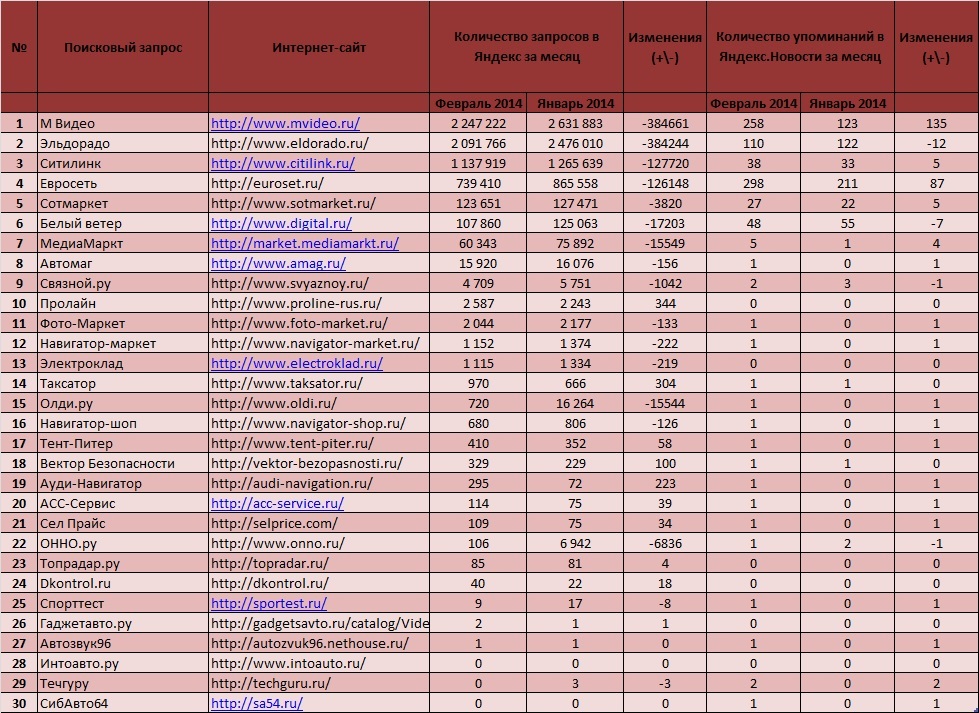Click the value '-15544' in Олди.ру row
The image size is (979, 713).
tap(665, 403)
